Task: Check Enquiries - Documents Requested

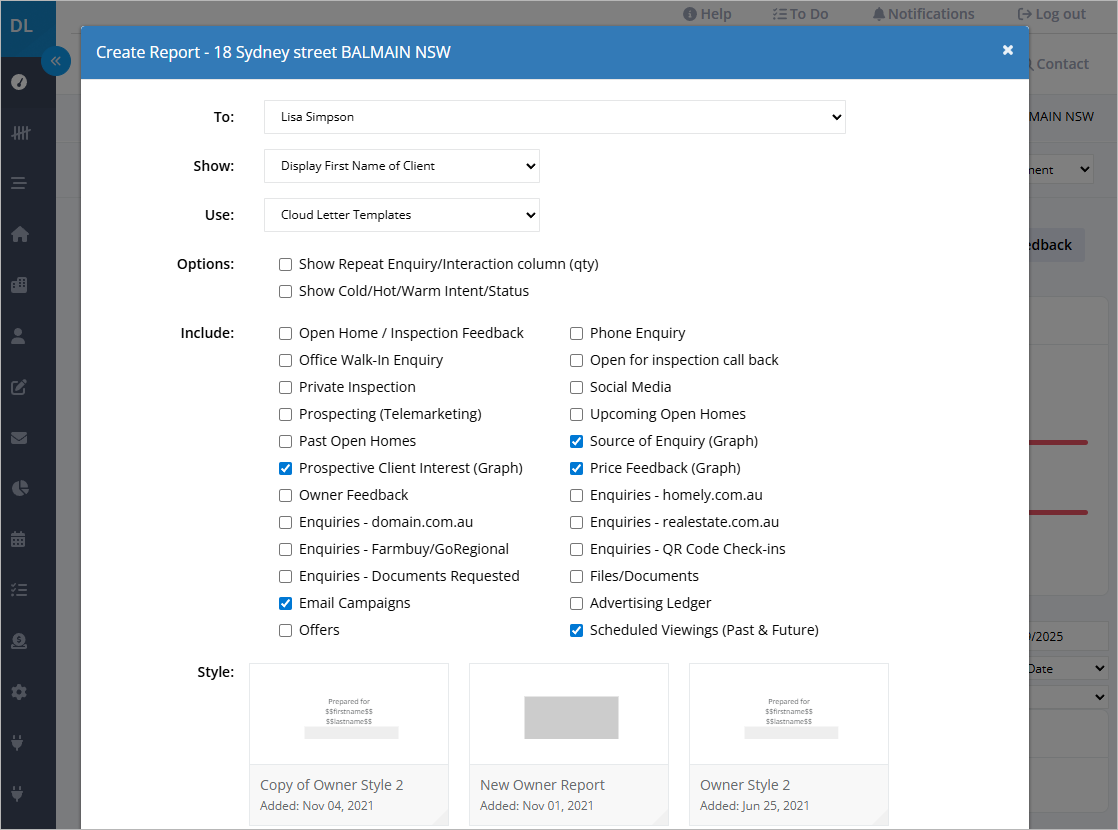Action: [x=285, y=577]
